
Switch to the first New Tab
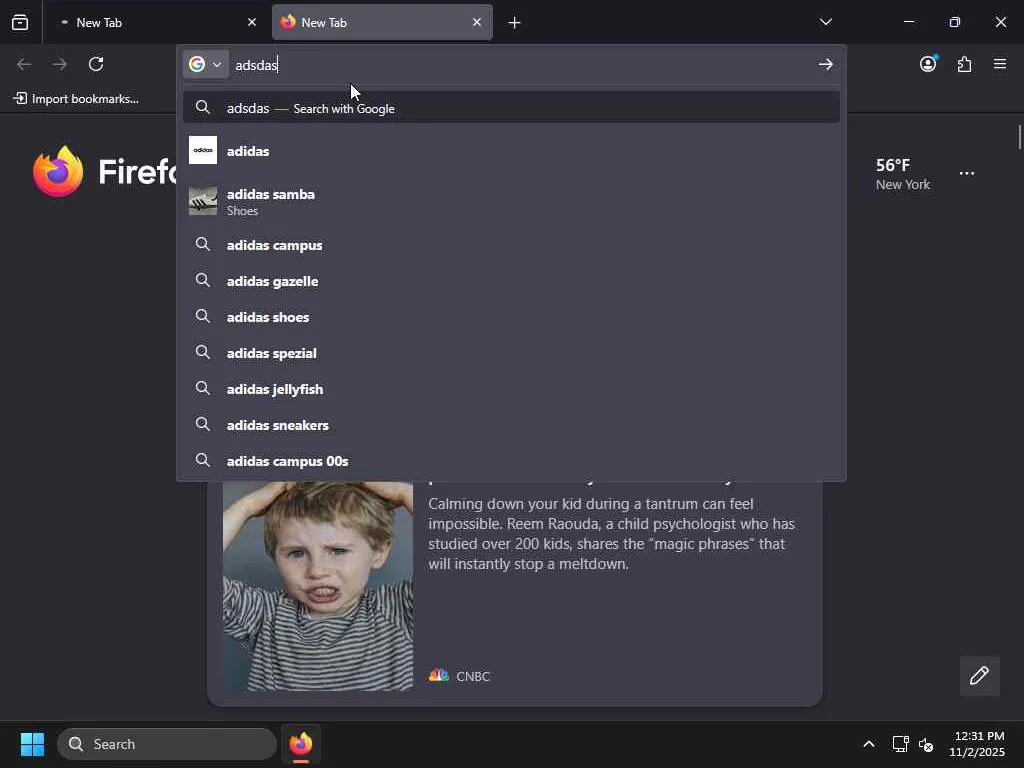[157, 22]
